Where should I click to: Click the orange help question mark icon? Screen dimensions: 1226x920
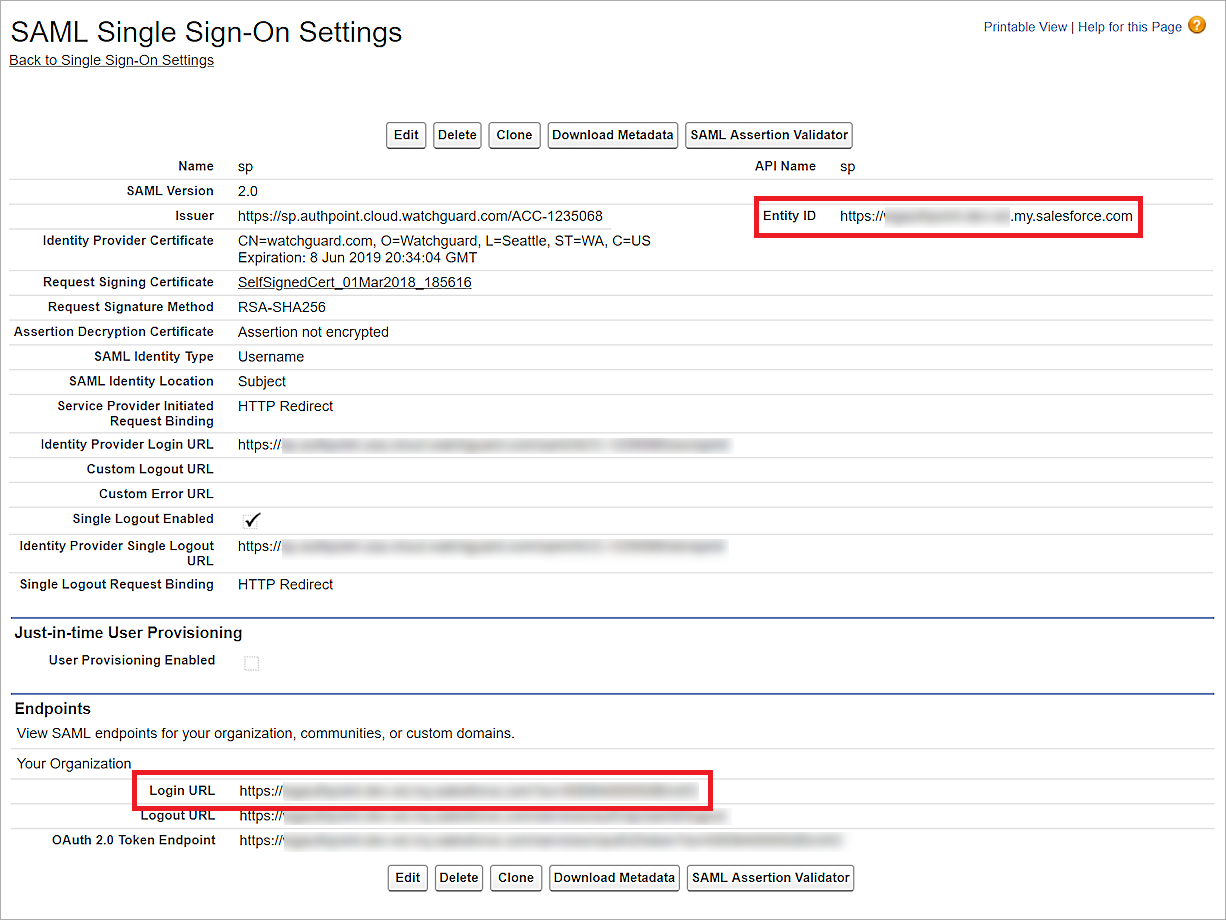click(1197, 26)
